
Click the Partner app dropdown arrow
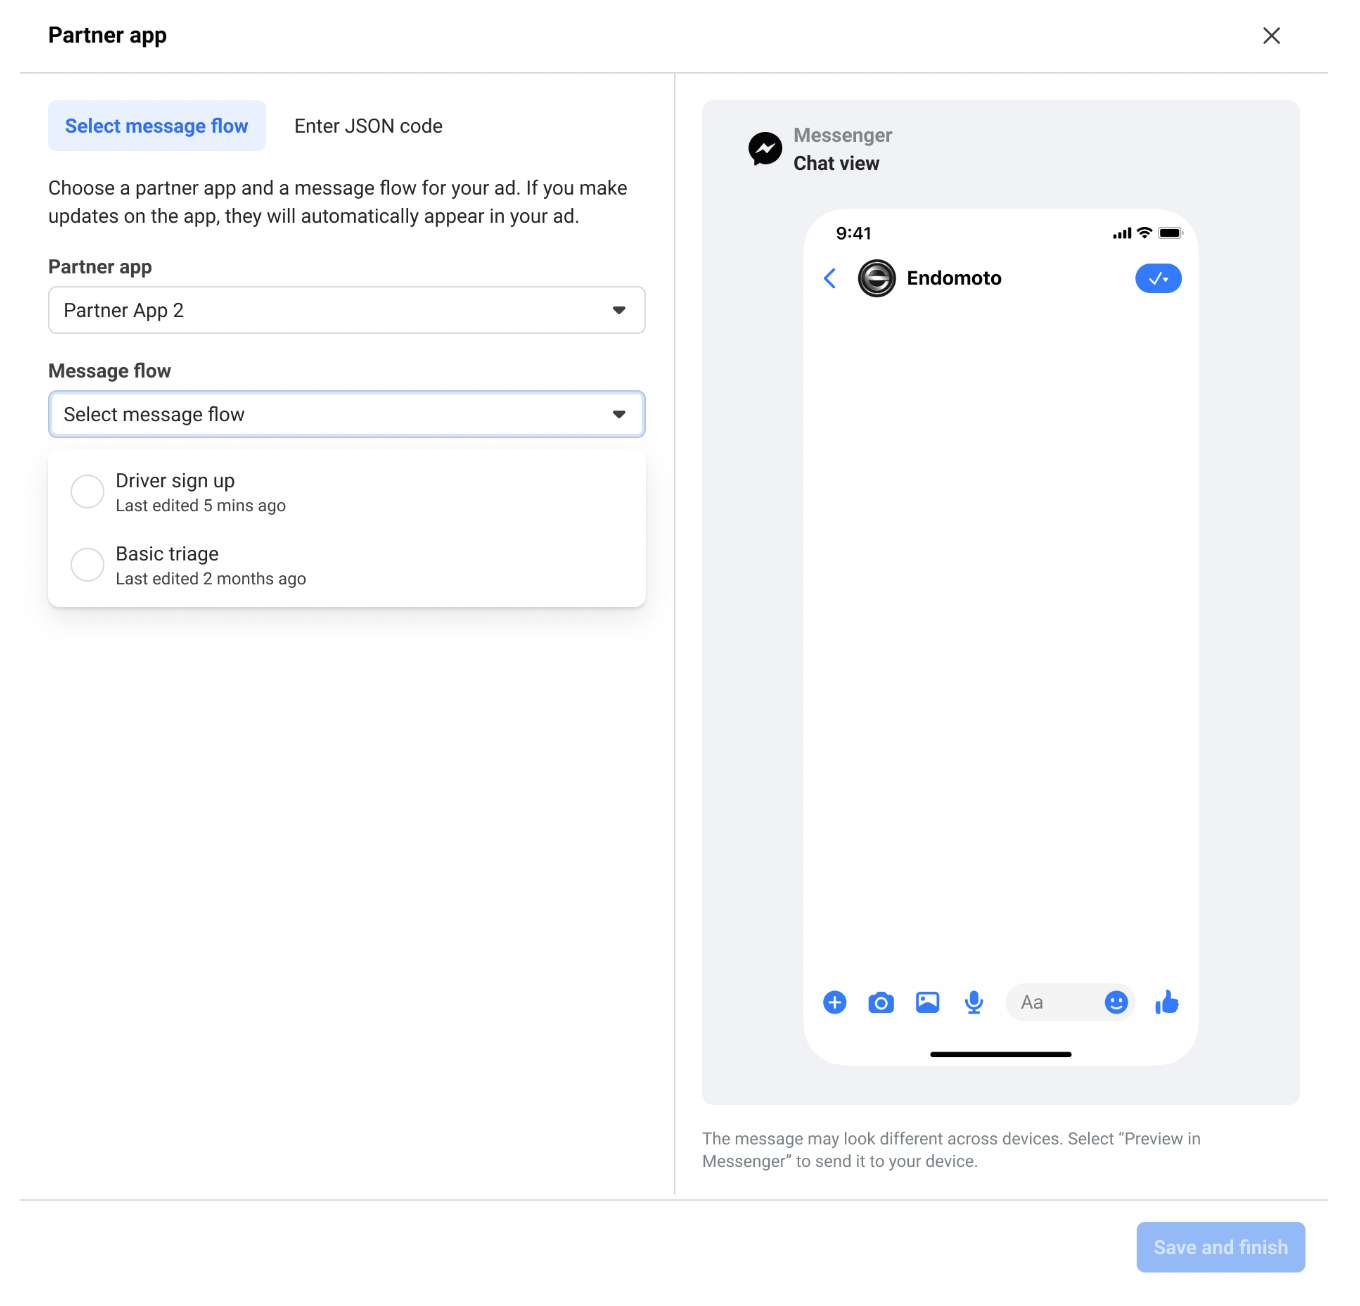[619, 310]
